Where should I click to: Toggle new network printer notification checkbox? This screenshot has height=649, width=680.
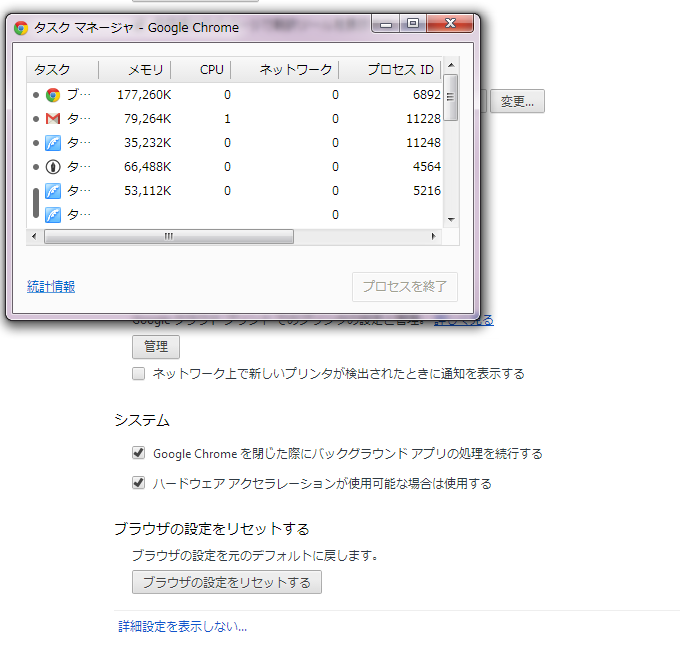138,373
